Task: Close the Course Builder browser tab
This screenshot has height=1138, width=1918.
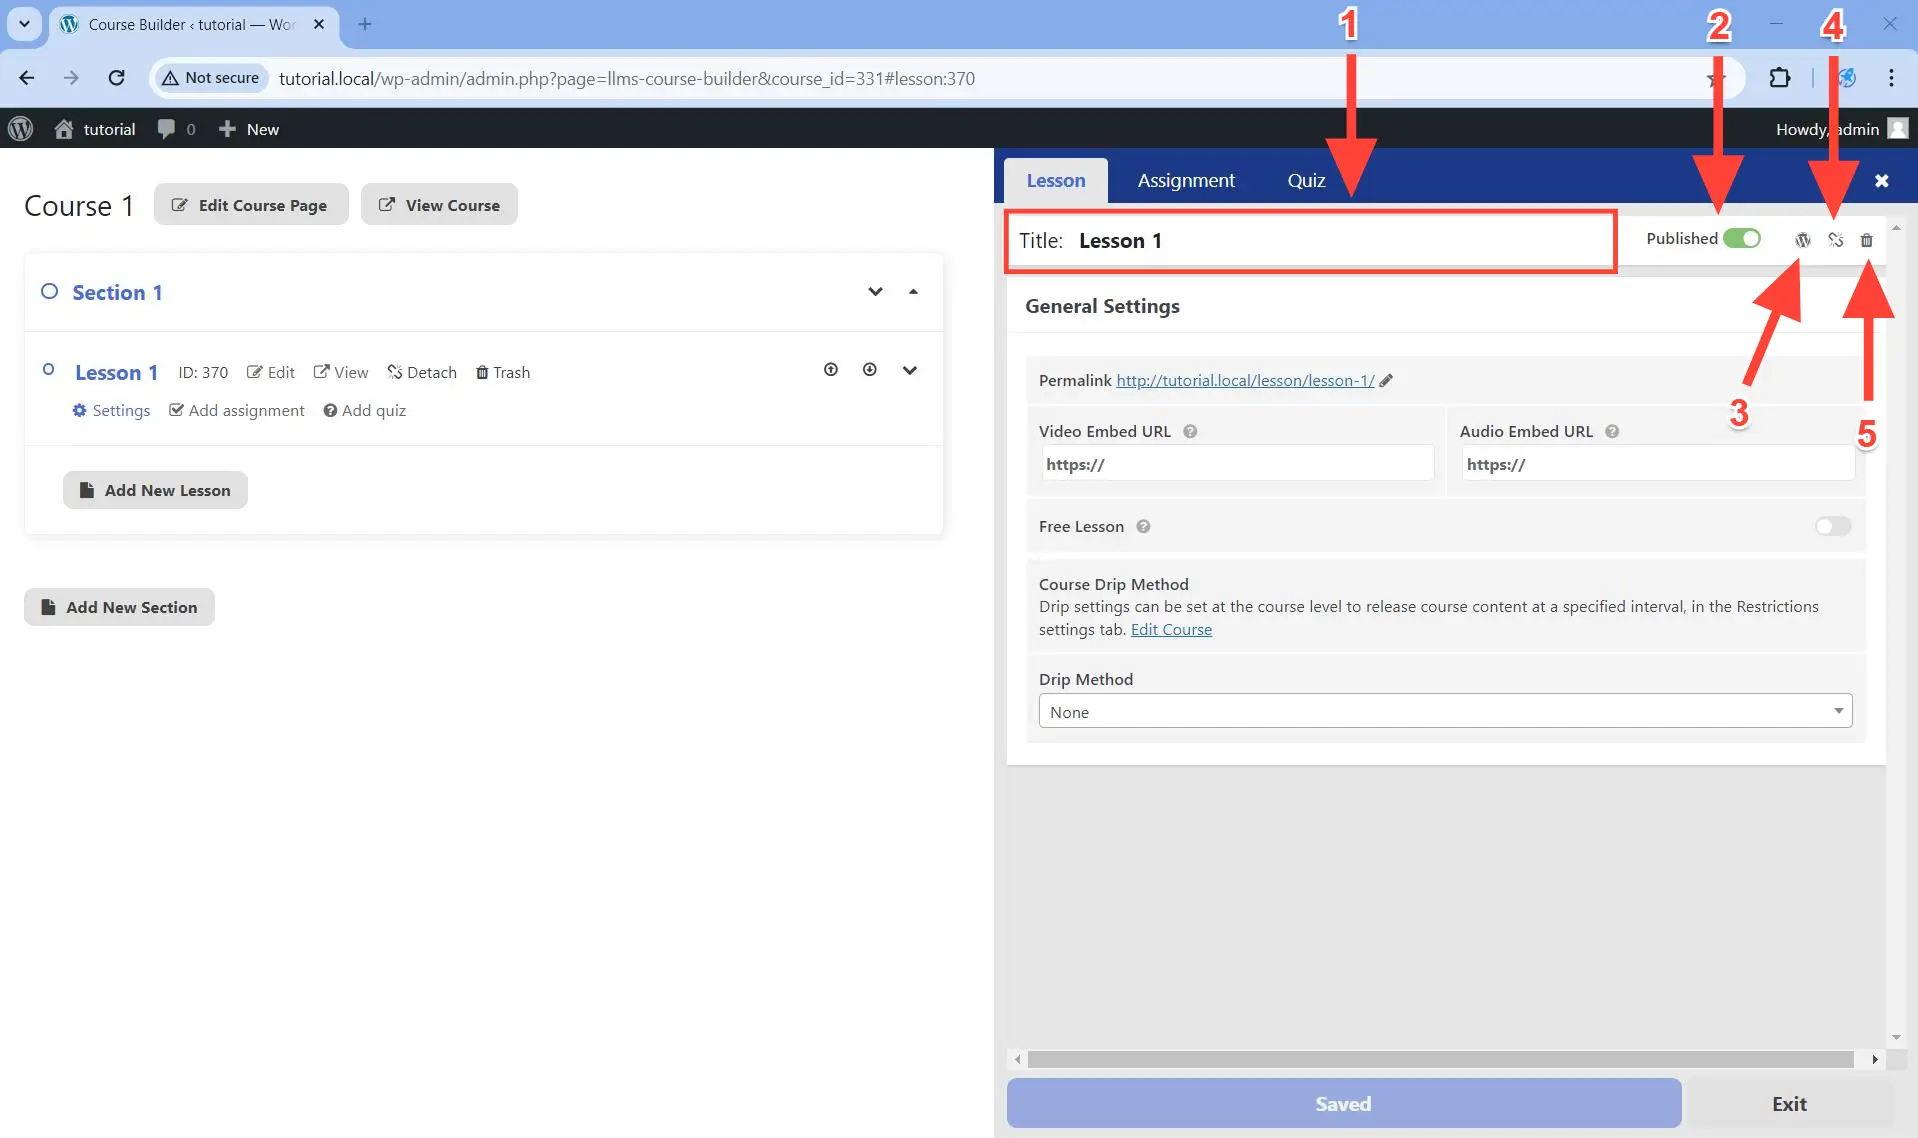Action: pos(319,24)
